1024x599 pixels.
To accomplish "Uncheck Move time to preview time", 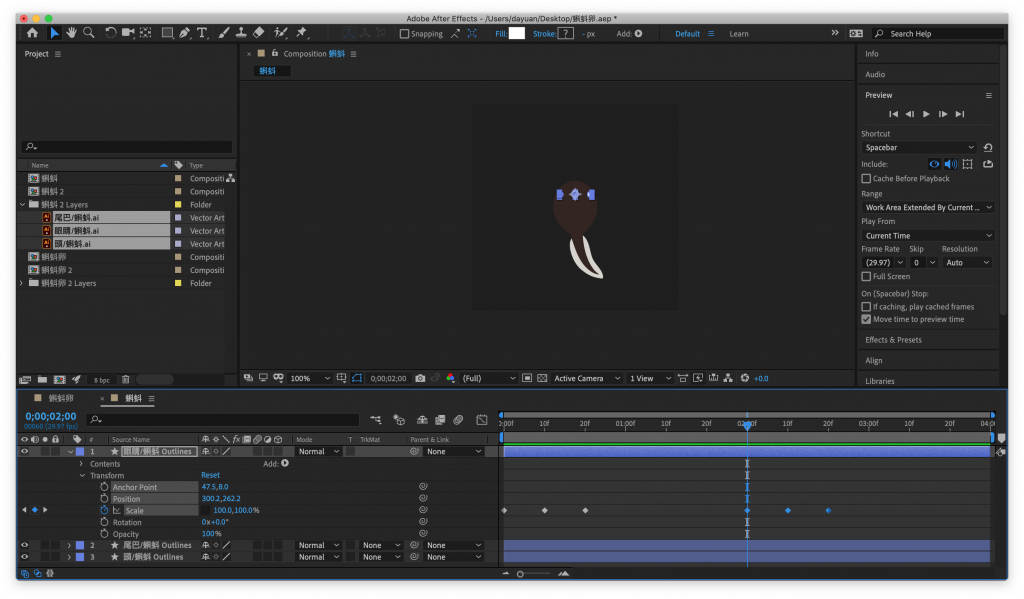I will (866, 319).
